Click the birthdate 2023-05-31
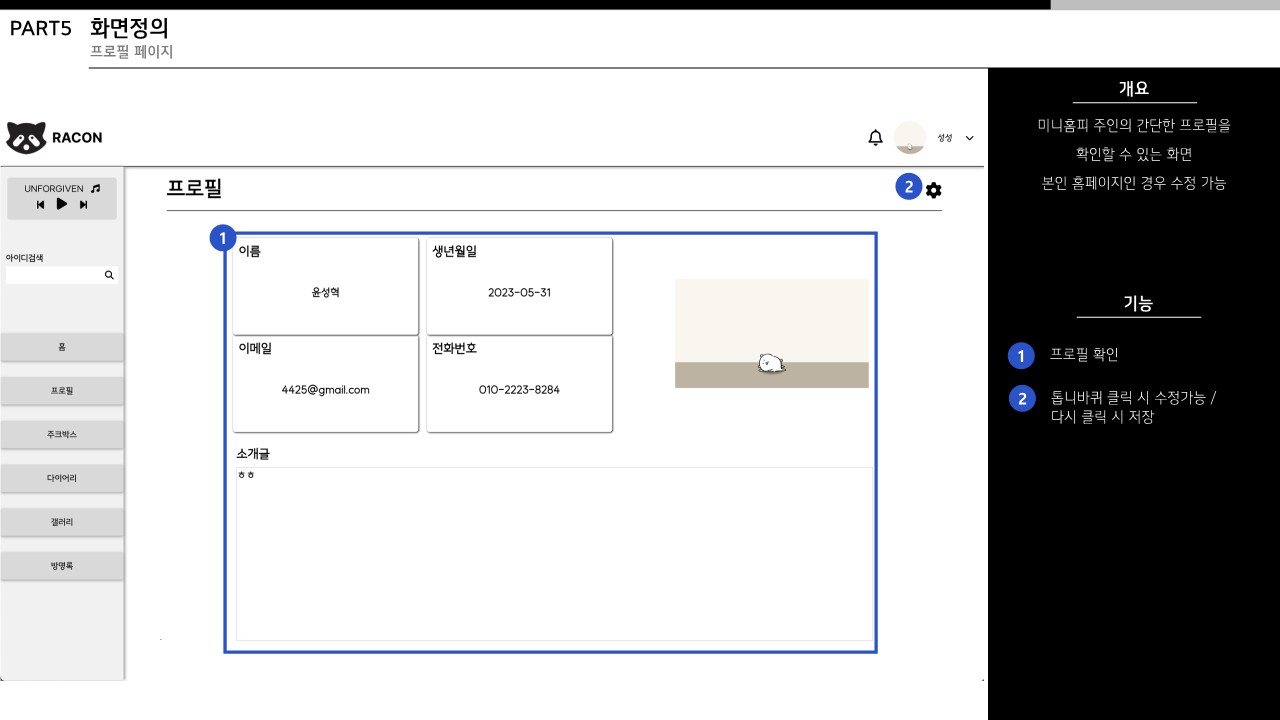Viewport: 1280px width, 720px height. (x=519, y=293)
